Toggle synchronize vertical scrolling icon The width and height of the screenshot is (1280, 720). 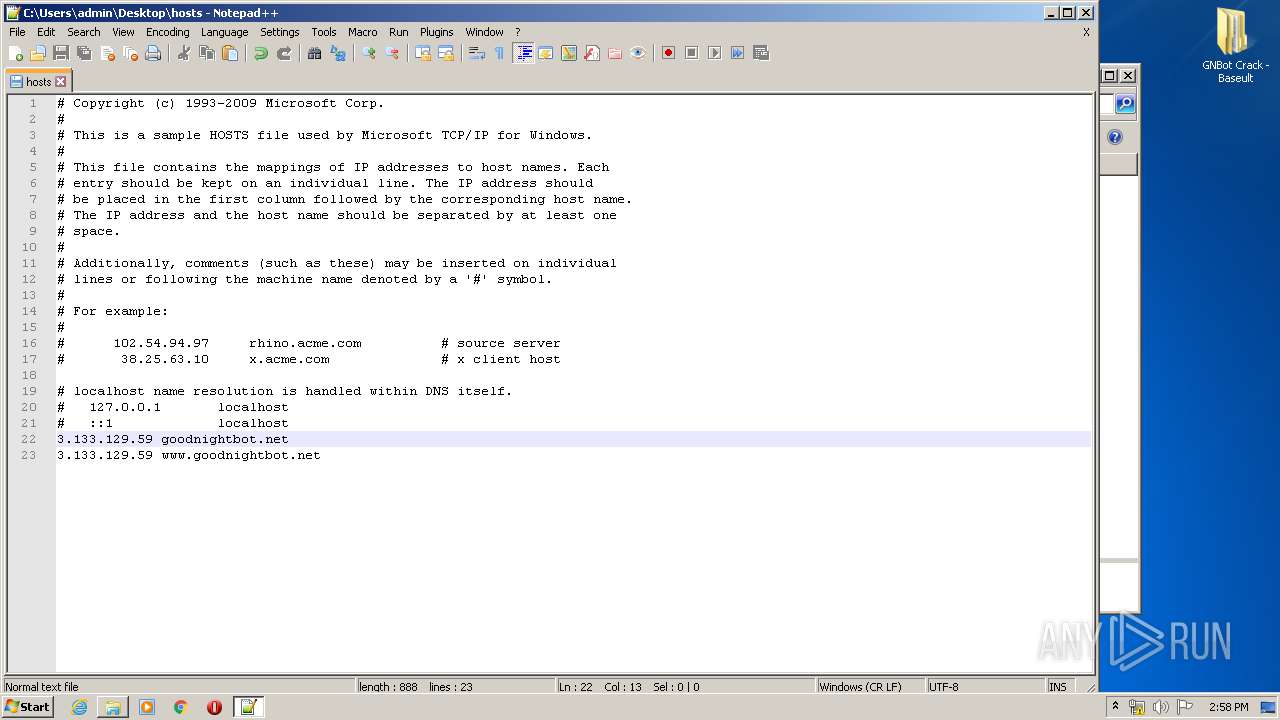click(423, 53)
